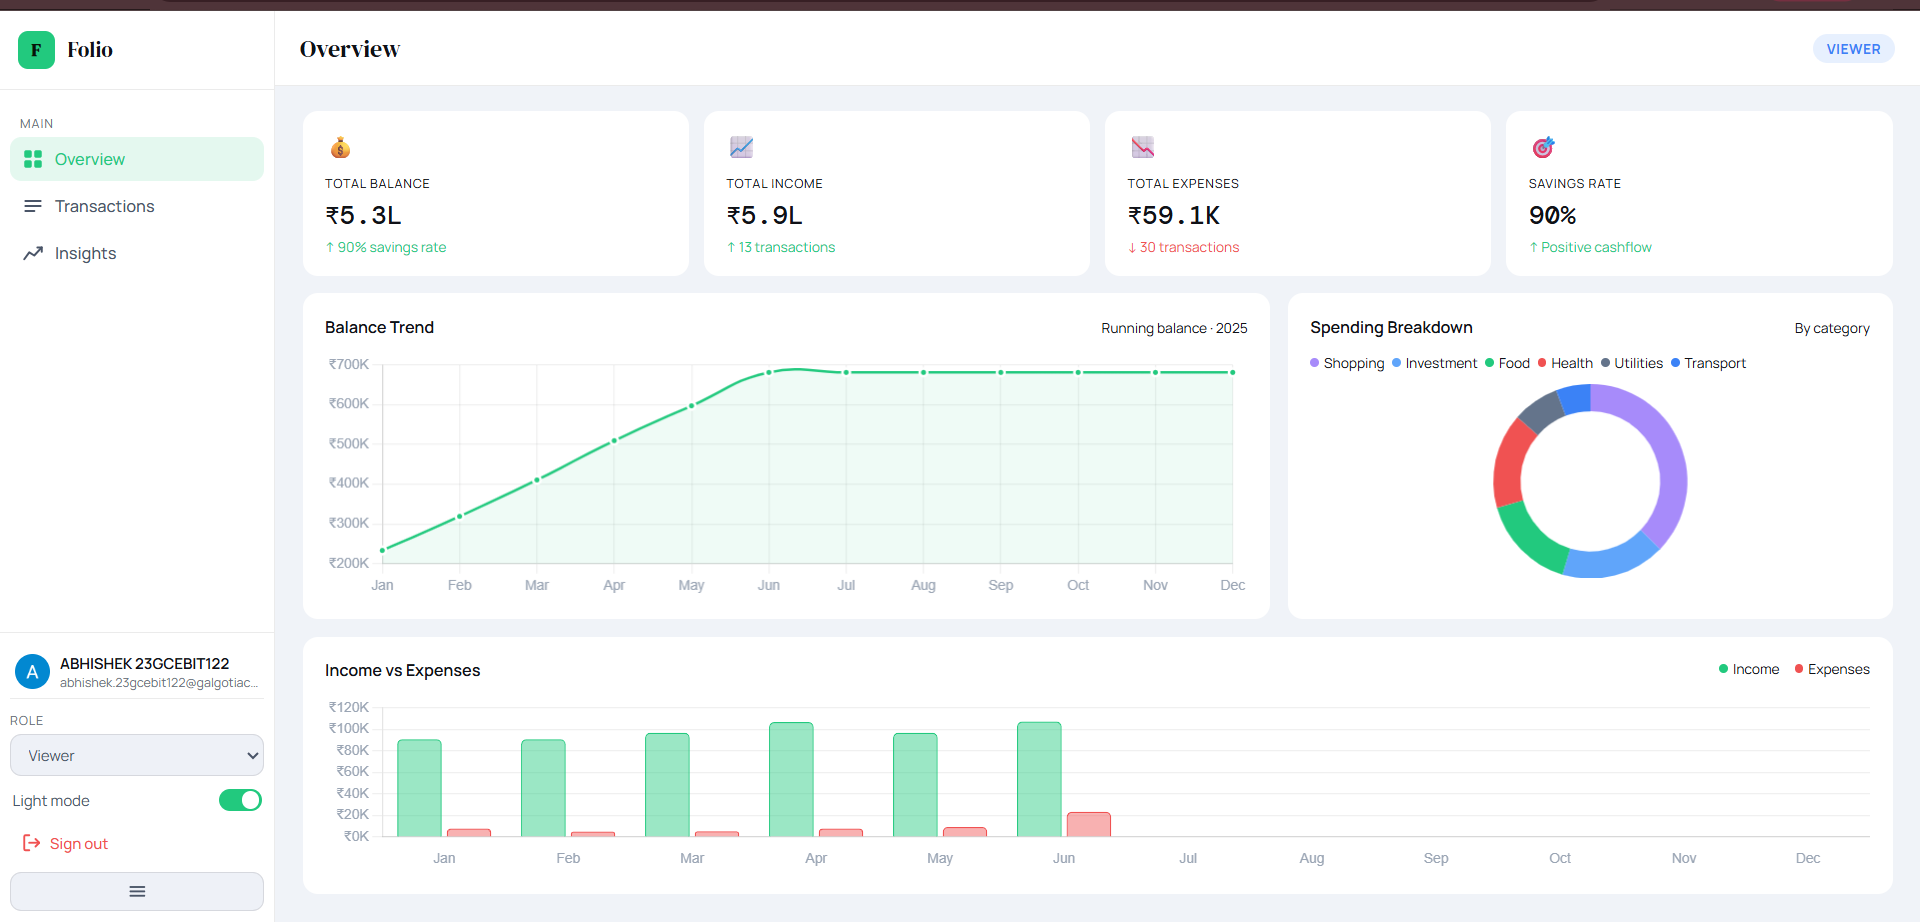Toggle Food legend entry

click(1507, 363)
